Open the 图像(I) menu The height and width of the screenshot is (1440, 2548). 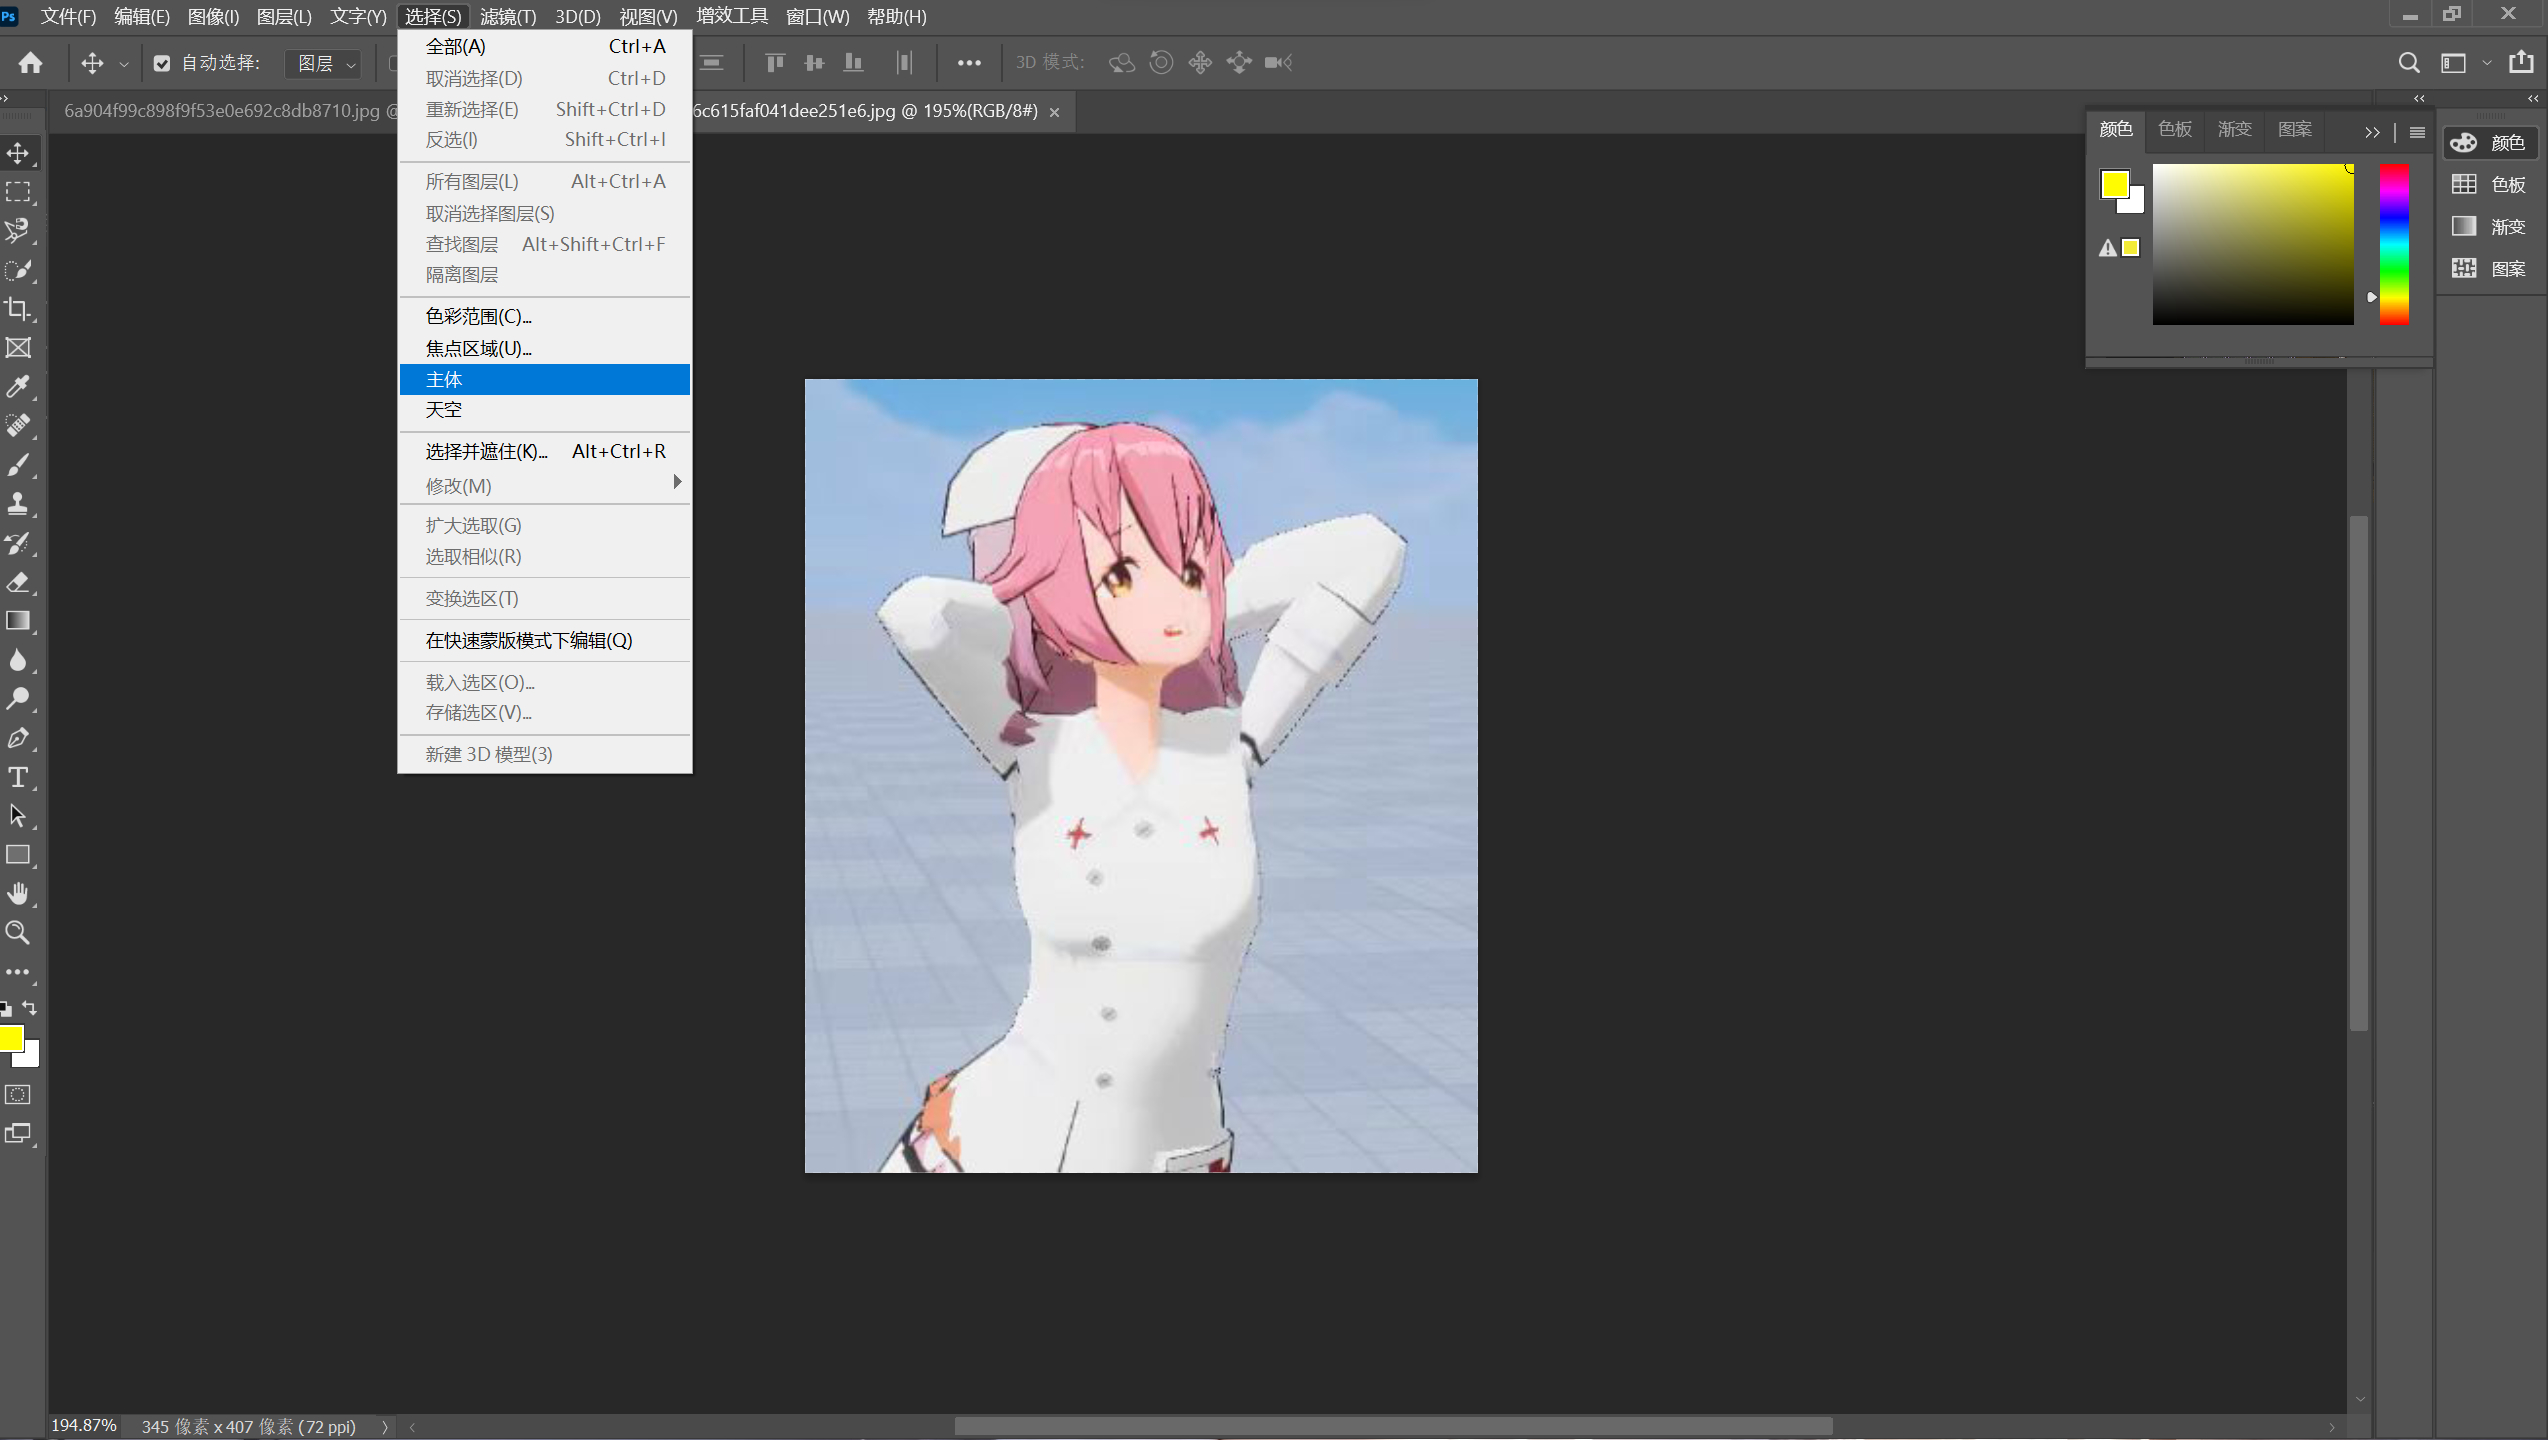point(213,16)
